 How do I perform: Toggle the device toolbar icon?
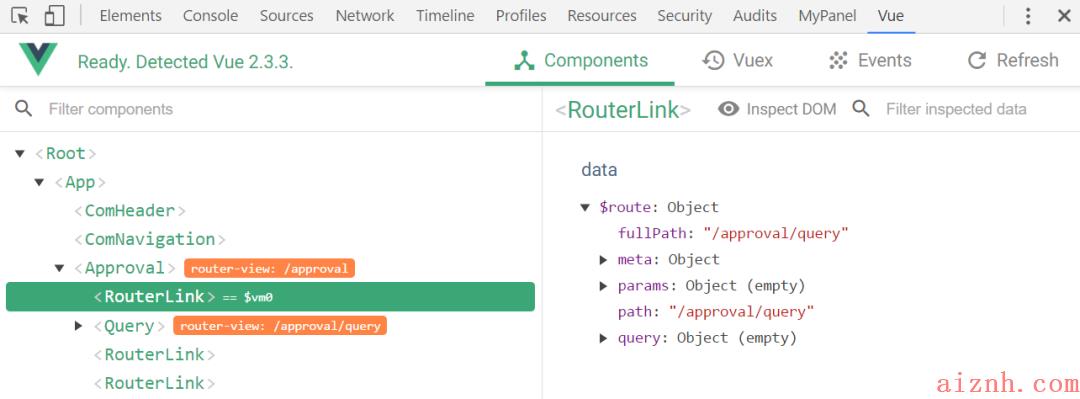(54, 15)
